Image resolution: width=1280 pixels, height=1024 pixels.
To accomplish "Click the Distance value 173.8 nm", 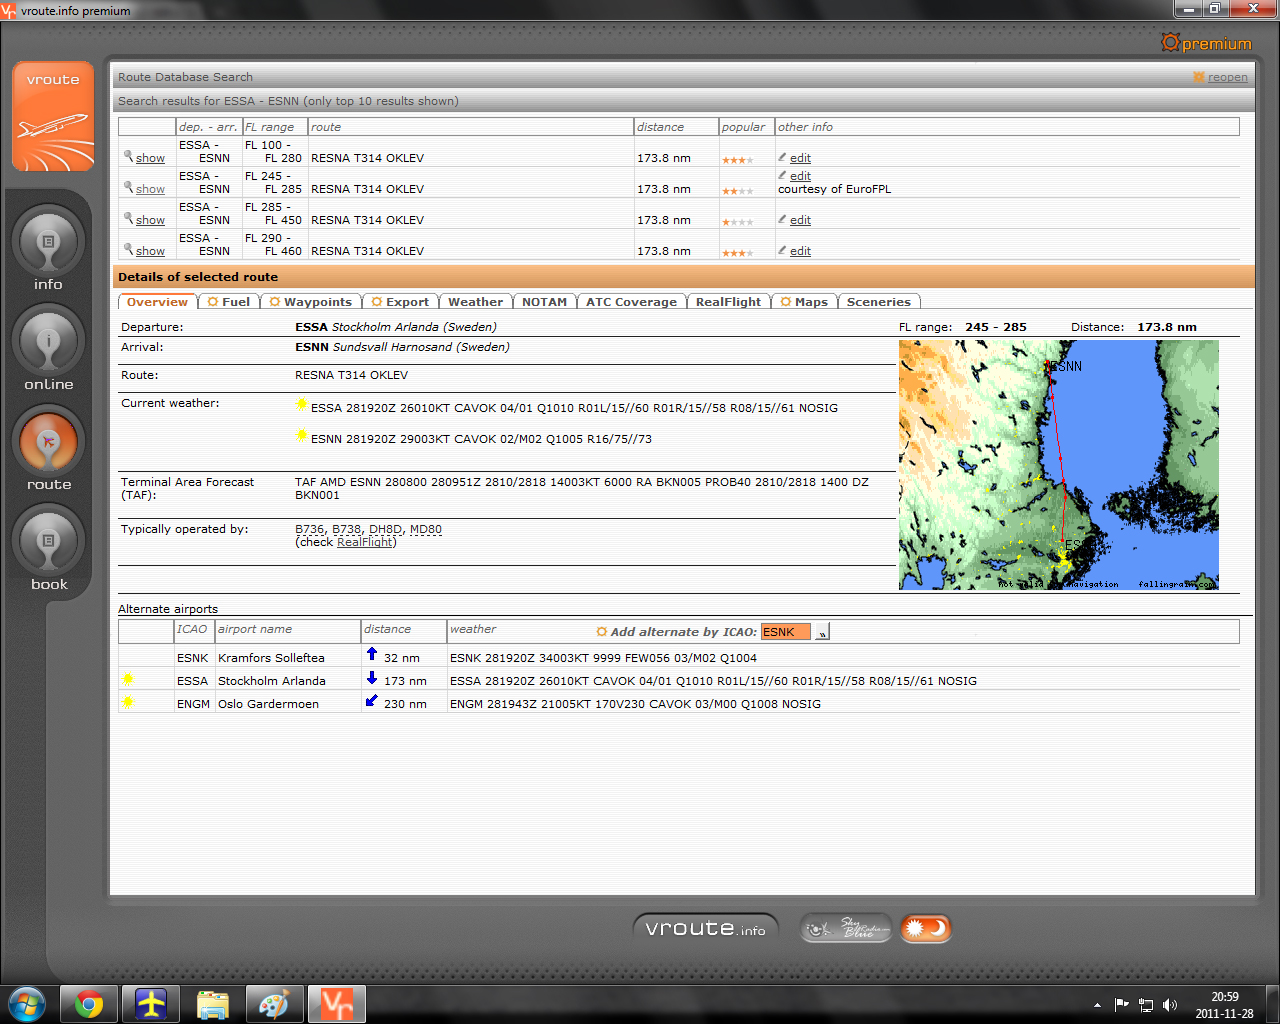I will [1167, 327].
